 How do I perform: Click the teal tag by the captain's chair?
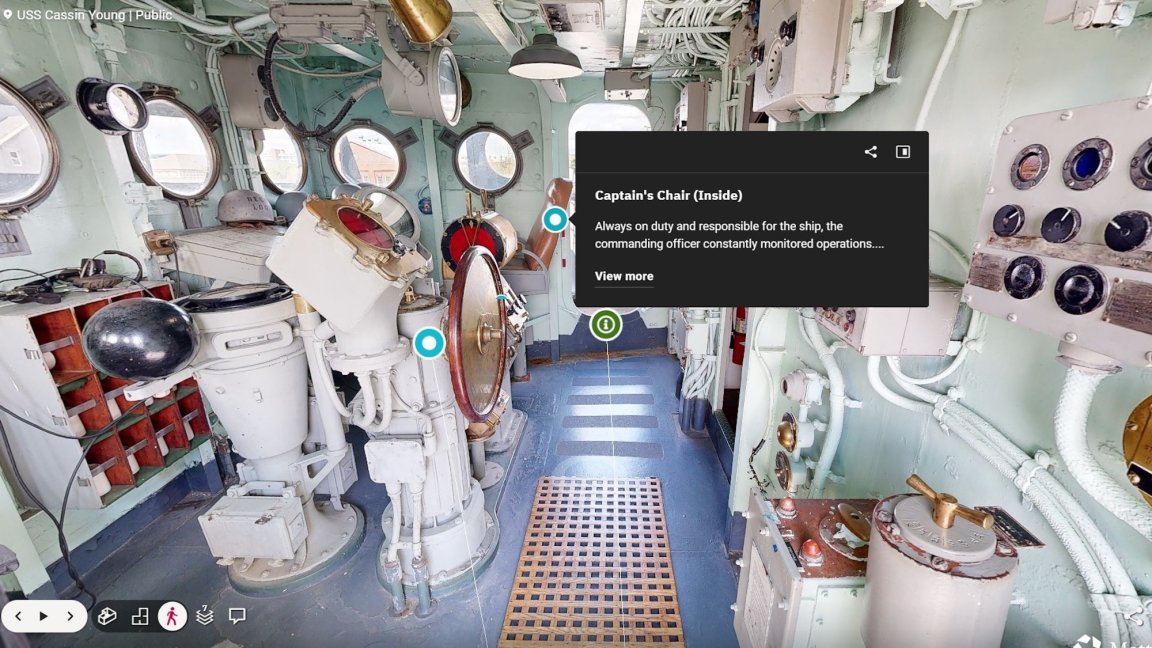pos(555,220)
